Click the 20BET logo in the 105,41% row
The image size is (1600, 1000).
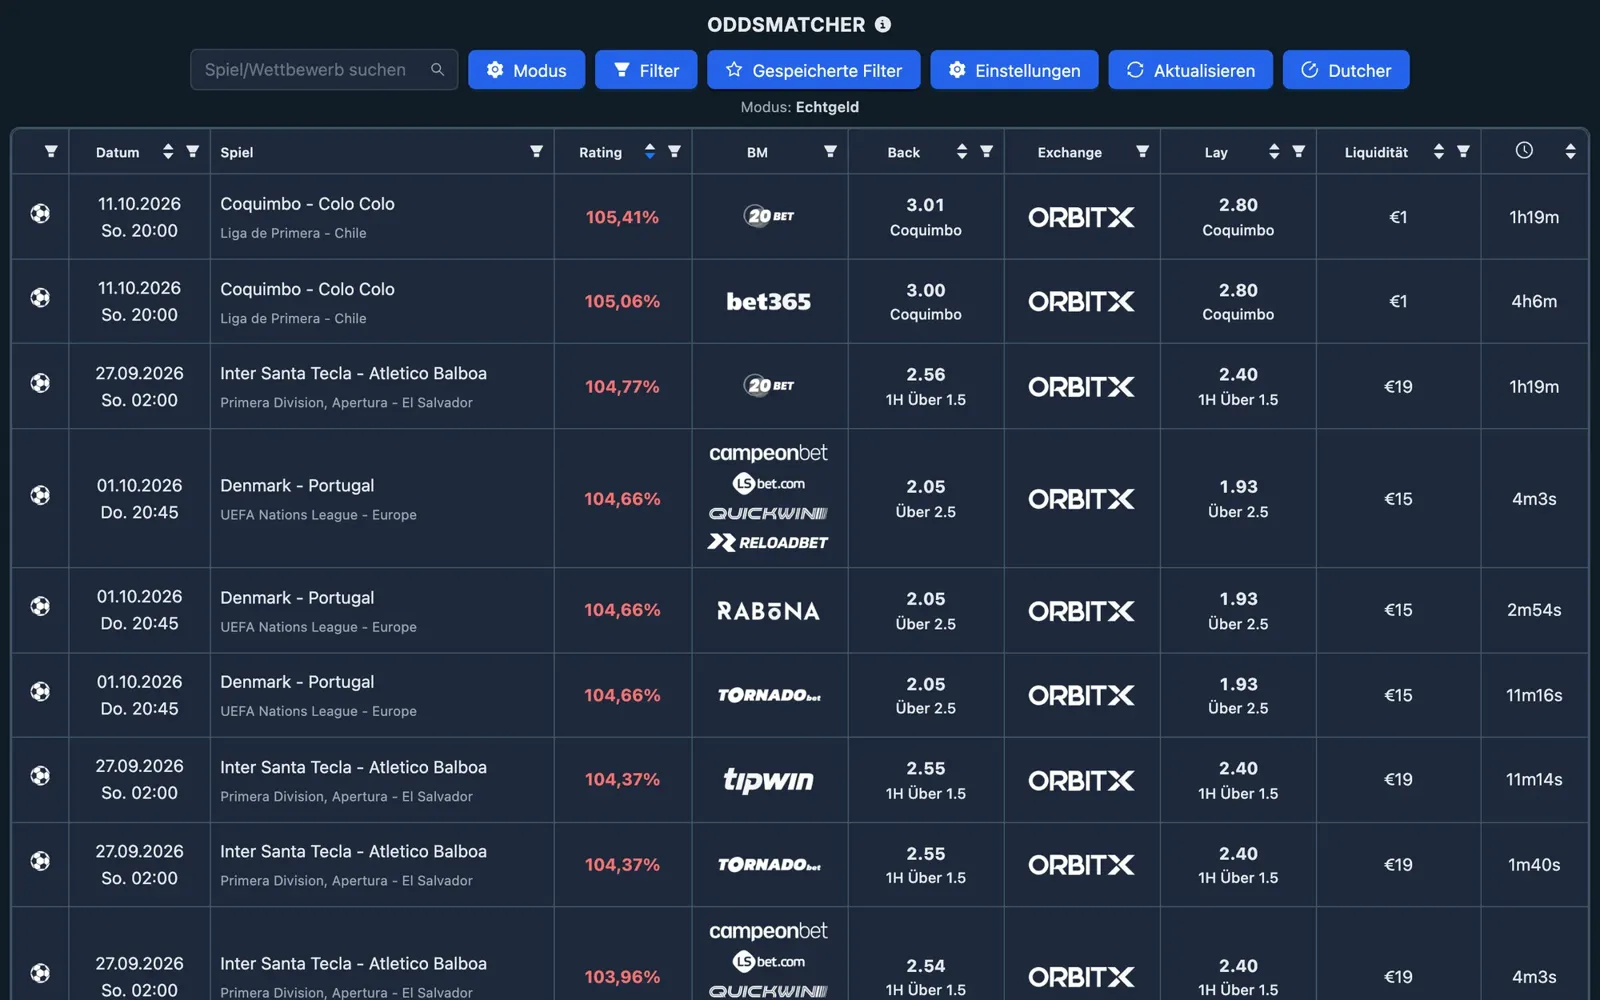click(769, 216)
